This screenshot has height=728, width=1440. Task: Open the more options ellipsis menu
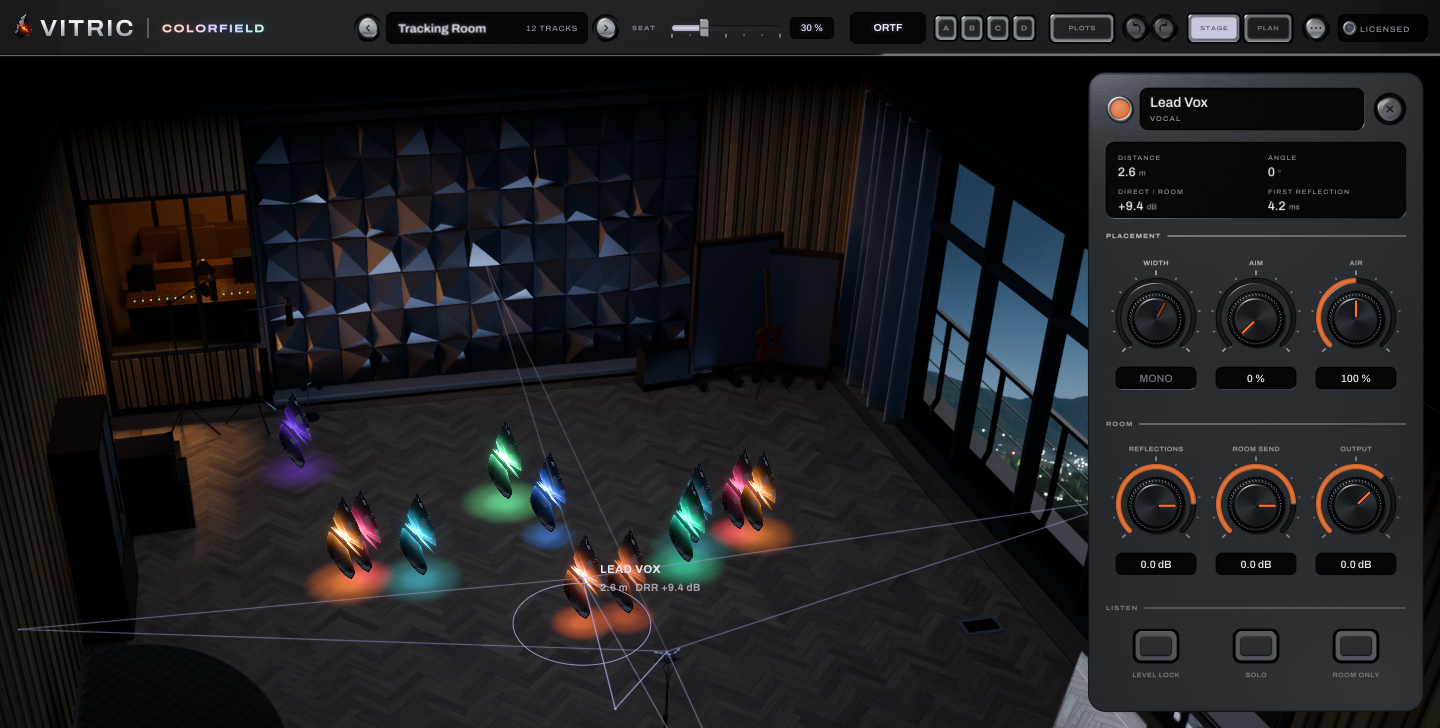pyautogui.click(x=1316, y=28)
